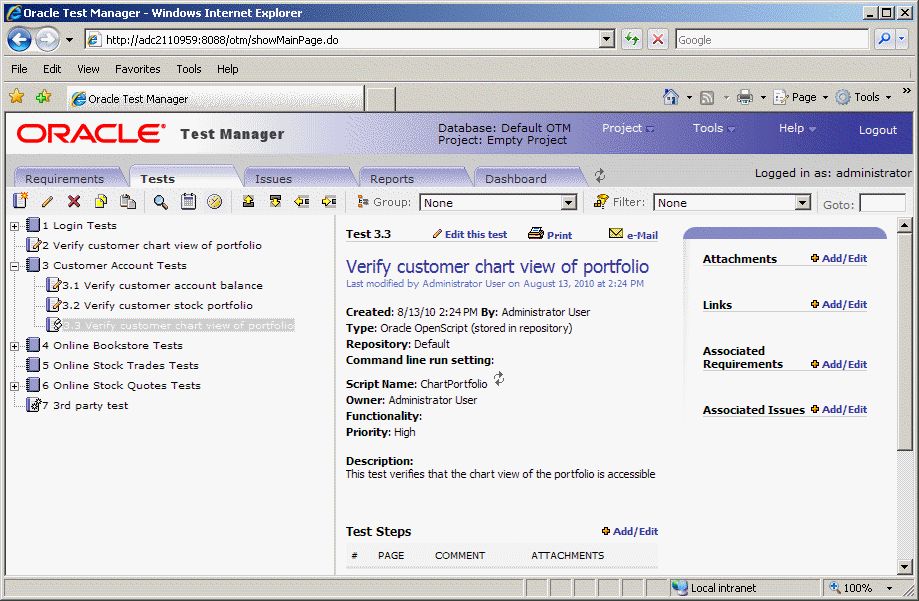The height and width of the screenshot is (601, 919).
Task: Click the Move Up arrow icon
Action: pos(249,202)
